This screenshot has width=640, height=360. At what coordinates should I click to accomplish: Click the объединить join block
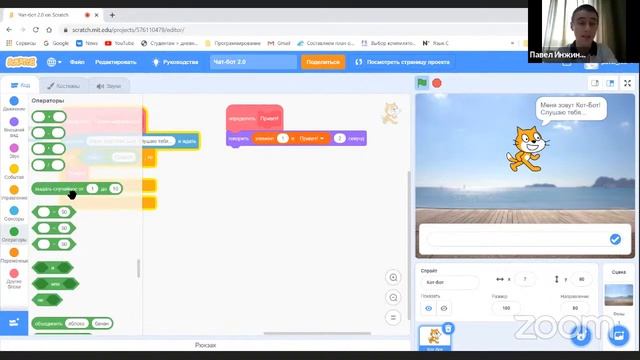(x=72, y=323)
